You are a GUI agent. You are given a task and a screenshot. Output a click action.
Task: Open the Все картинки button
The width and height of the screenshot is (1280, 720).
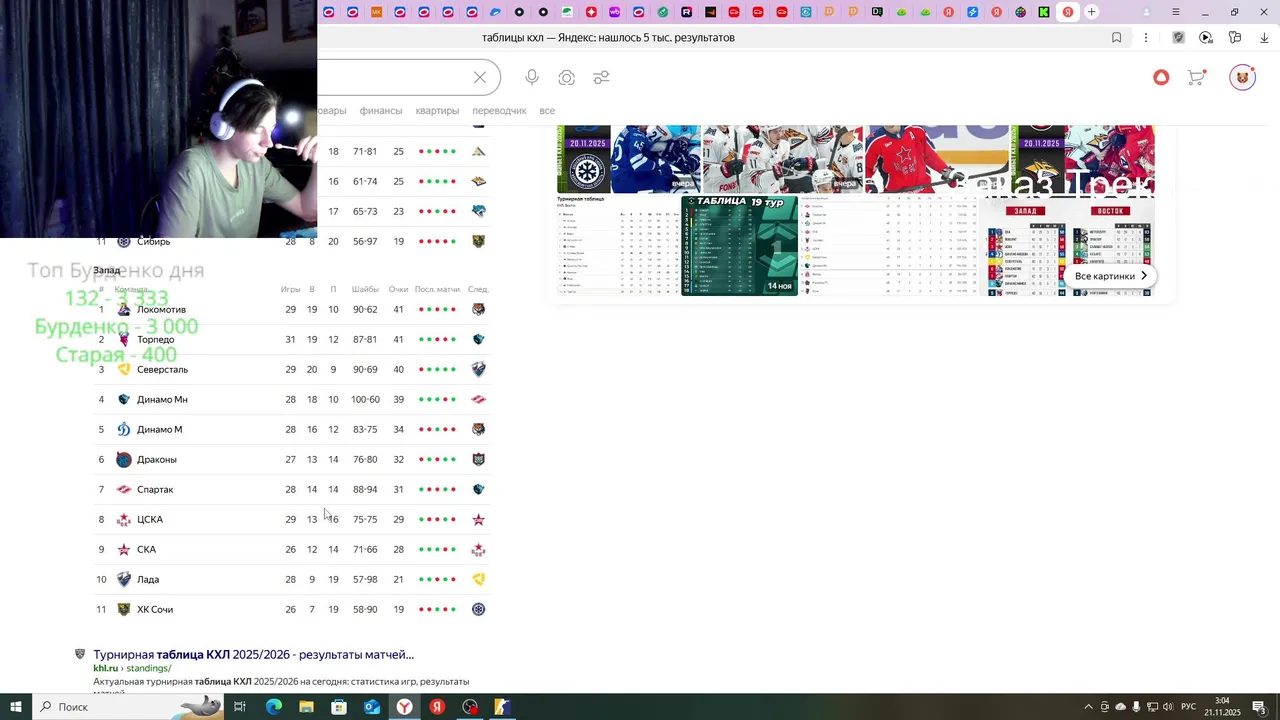click(x=1110, y=276)
